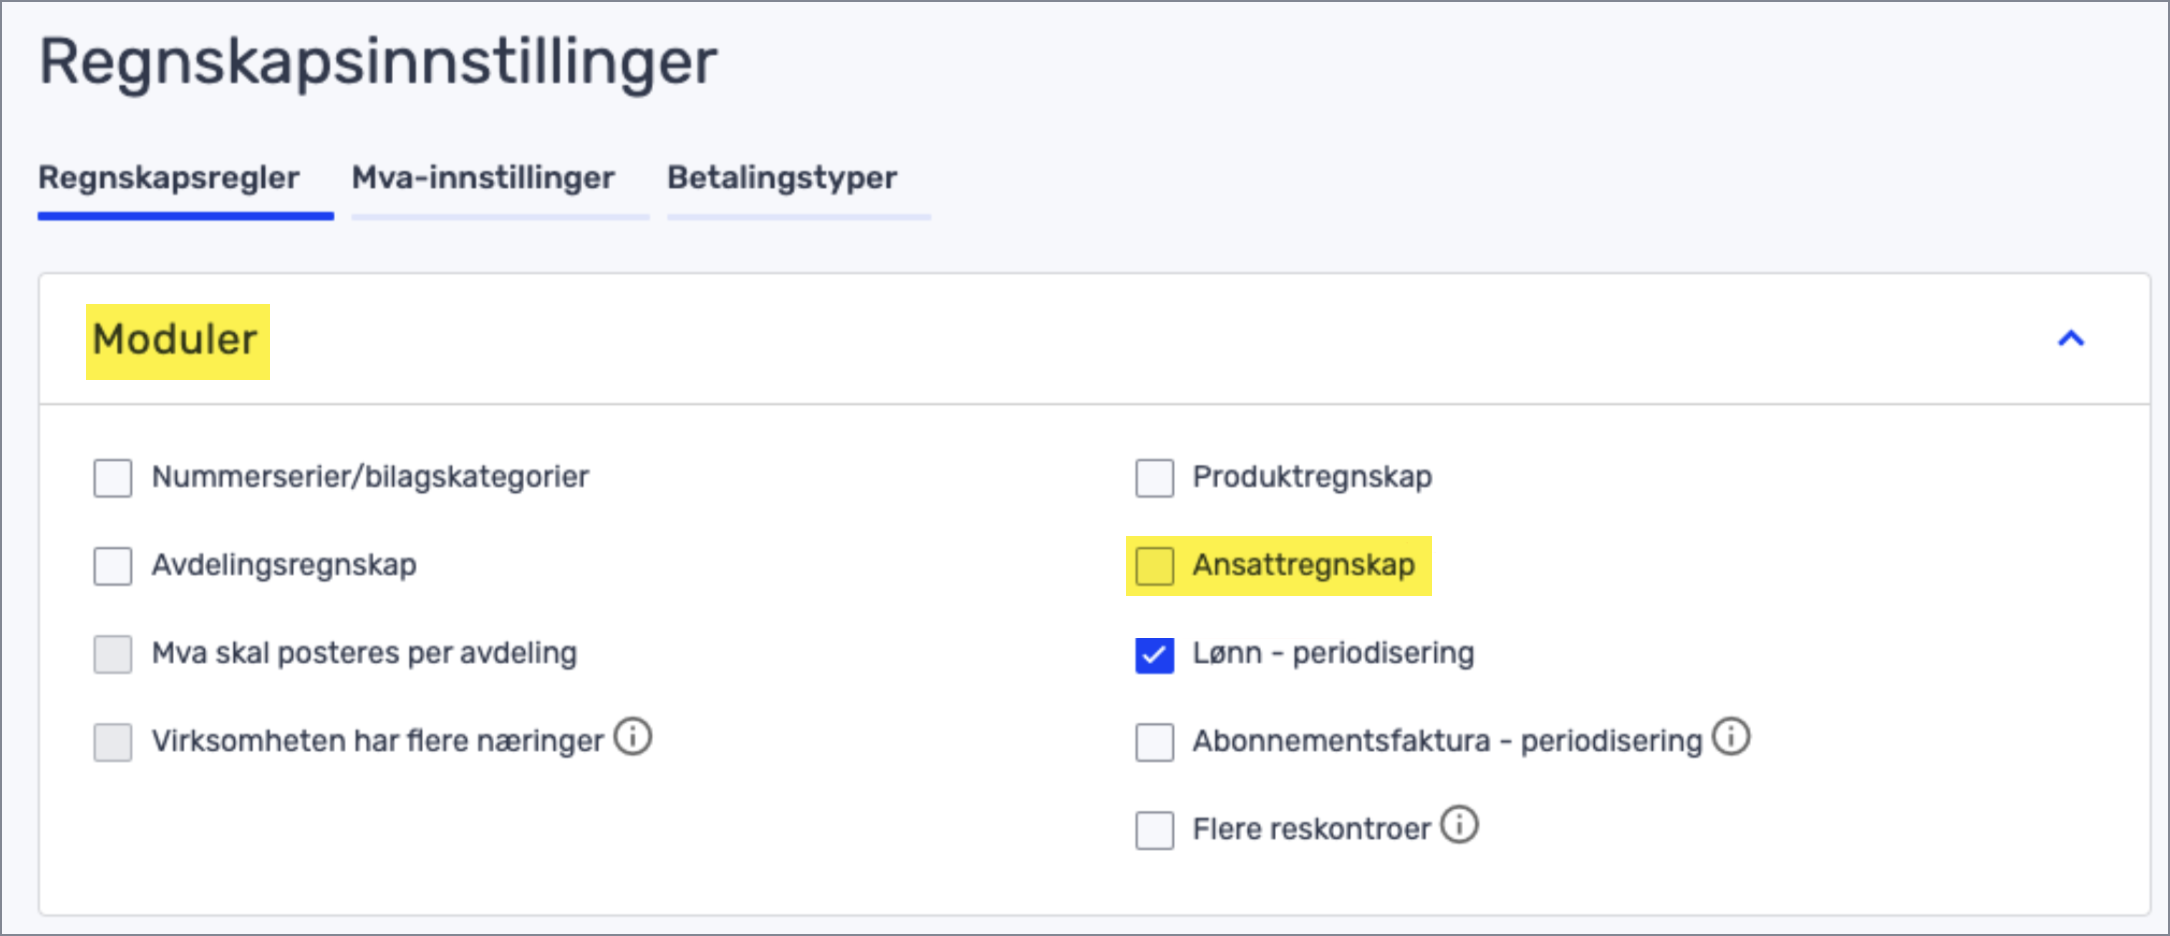Click the Regnskapsinnstillinger page title
Viewport: 2170px width, 936px height.
pyautogui.click(x=378, y=62)
